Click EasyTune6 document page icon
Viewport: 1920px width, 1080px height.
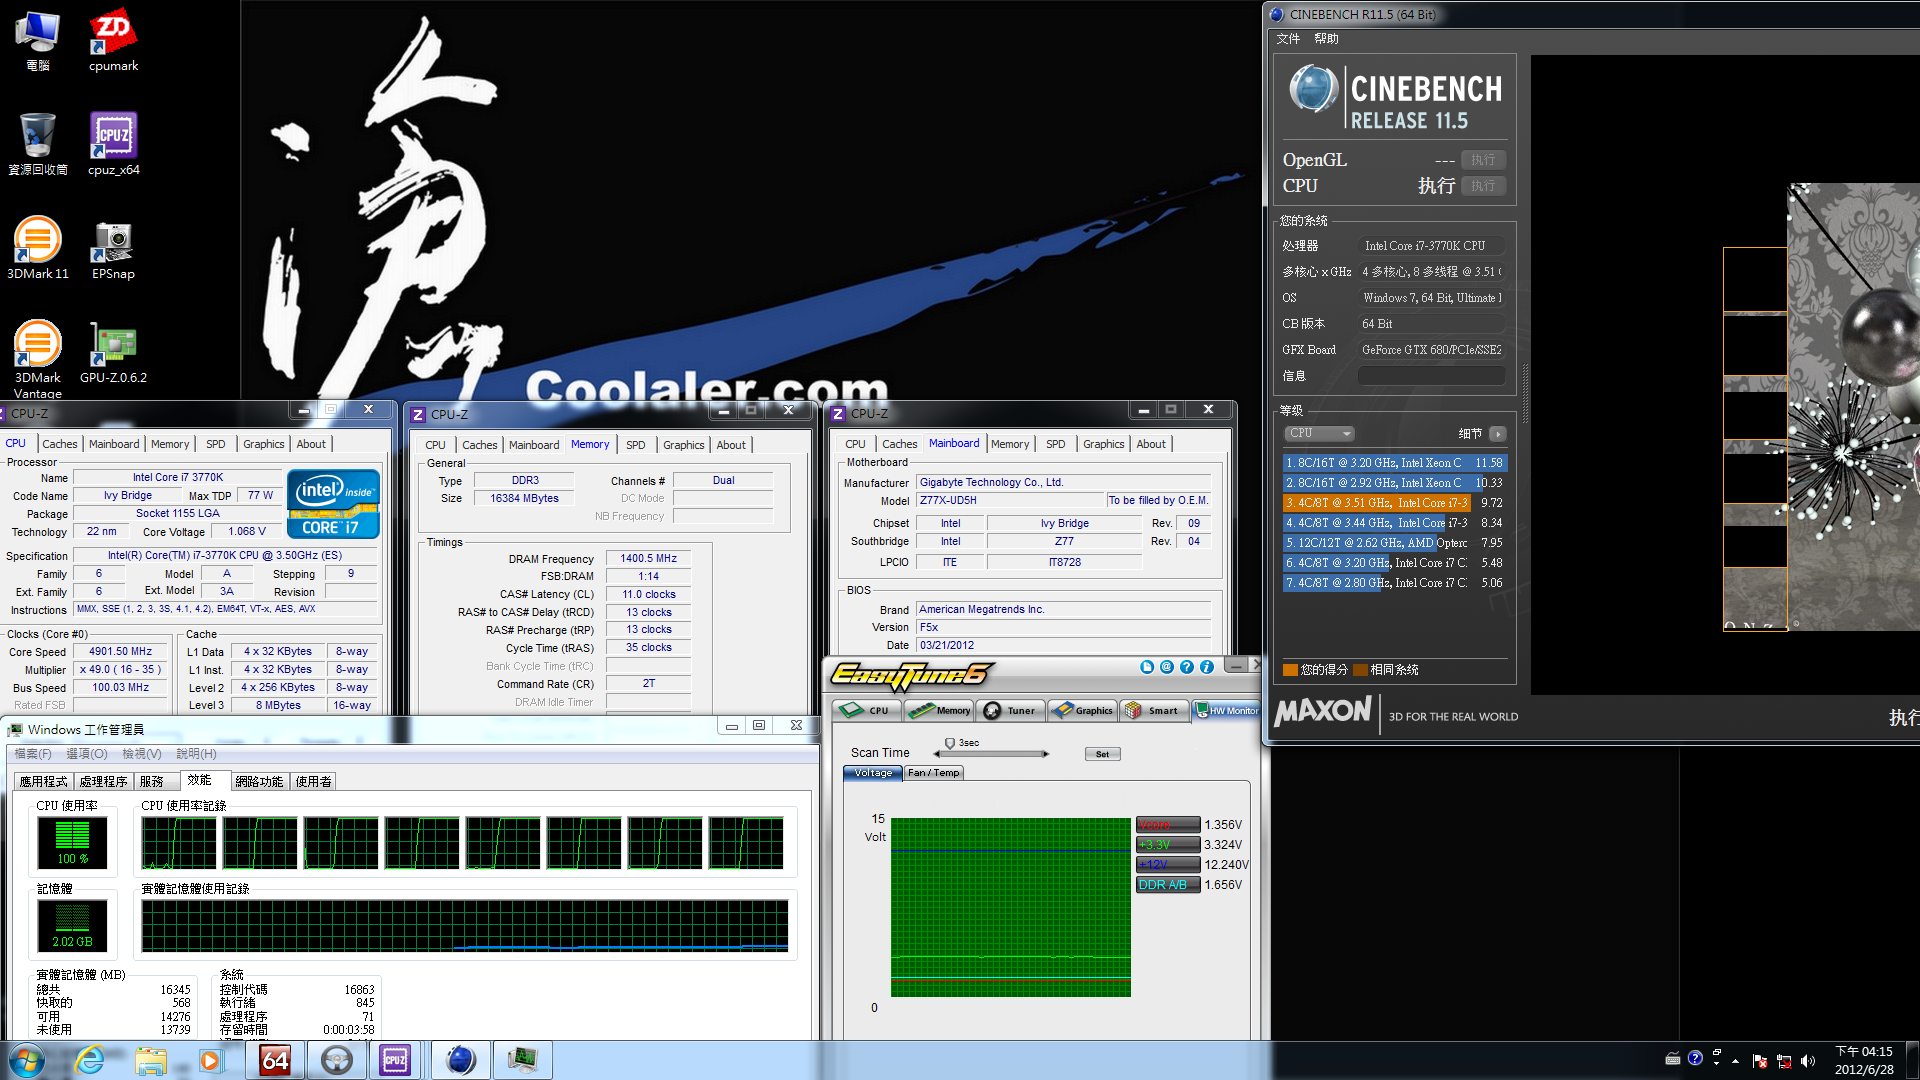pyautogui.click(x=1147, y=667)
